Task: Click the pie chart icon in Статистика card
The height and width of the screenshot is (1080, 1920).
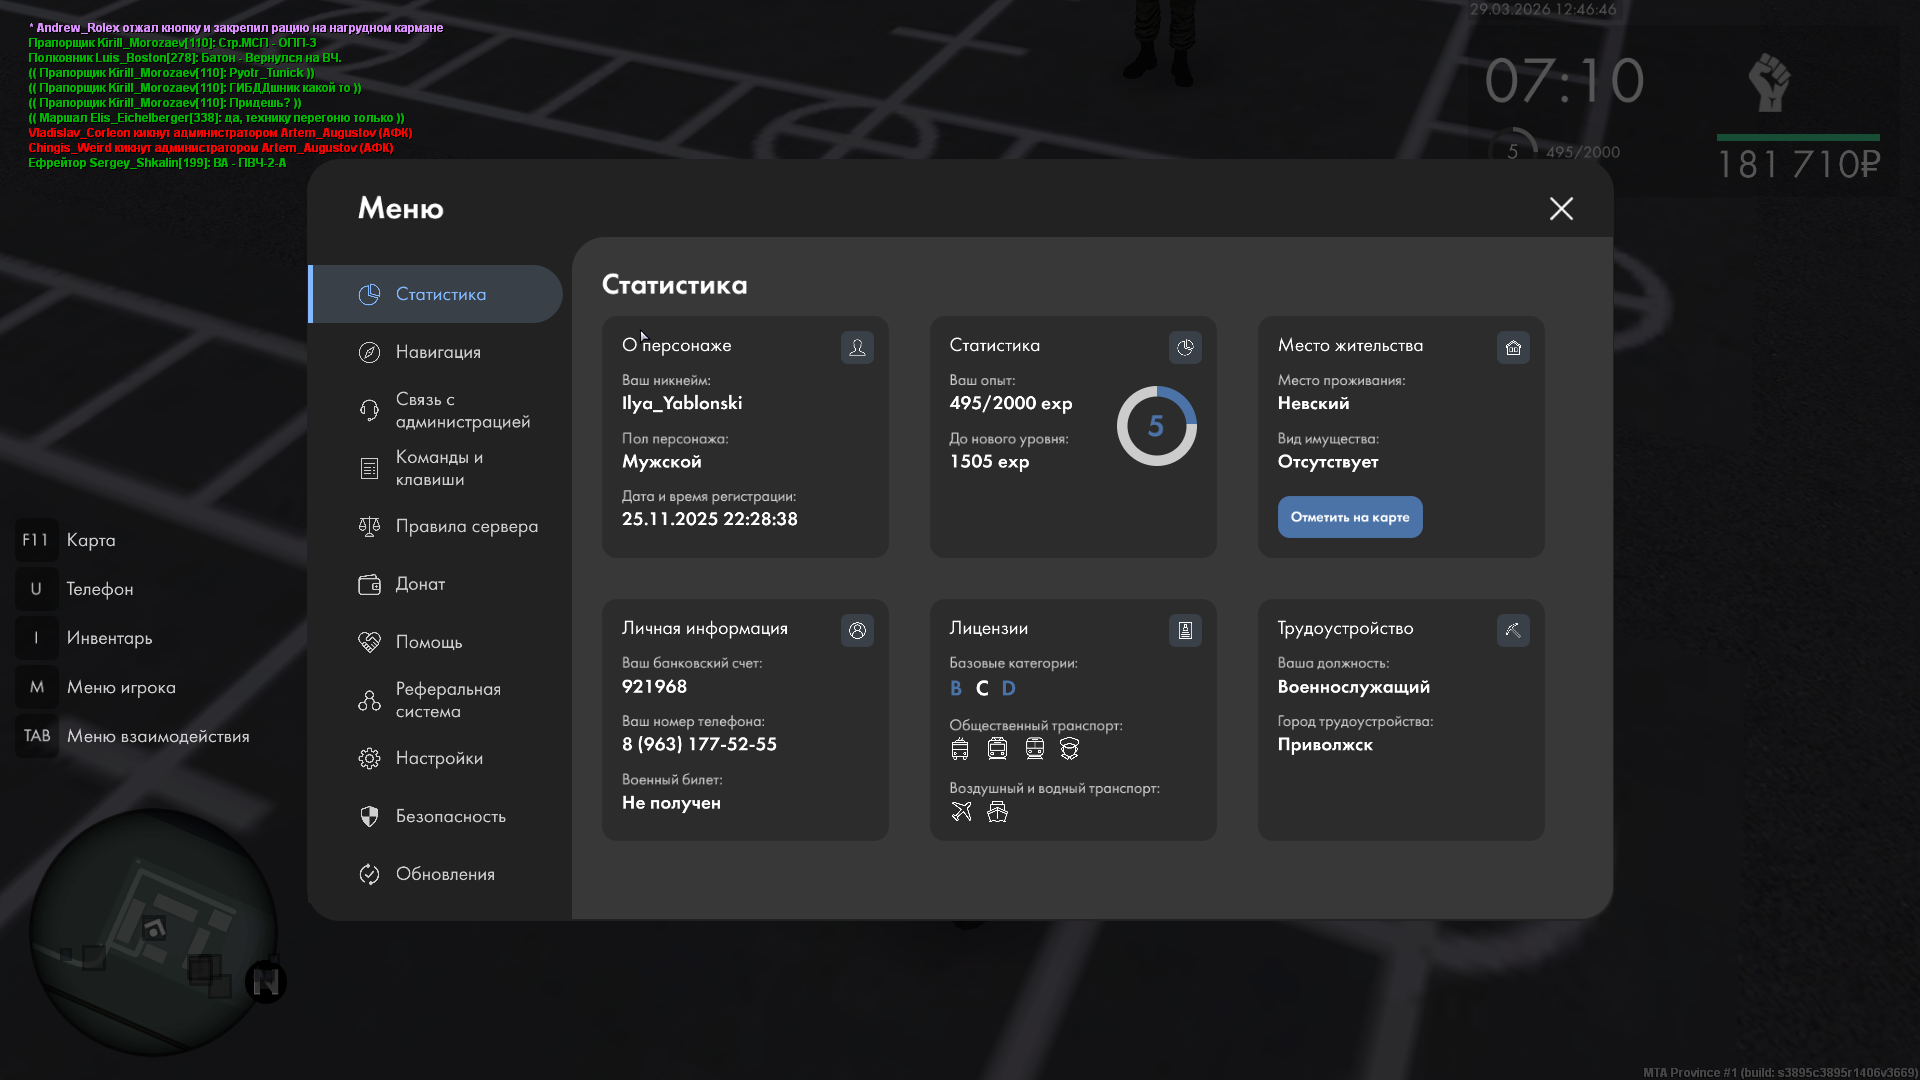Action: pyautogui.click(x=1185, y=347)
